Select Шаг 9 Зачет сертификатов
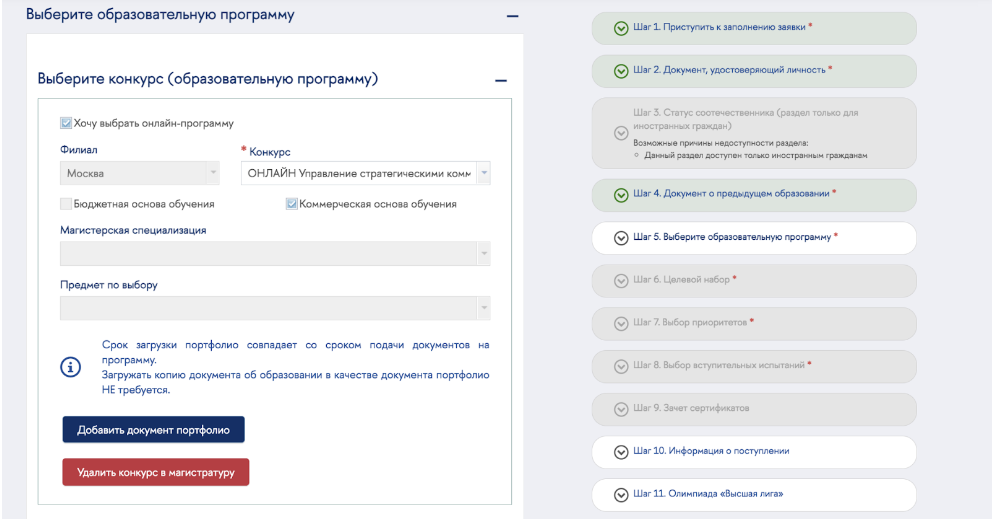The height and width of the screenshot is (520, 996). (754, 410)
